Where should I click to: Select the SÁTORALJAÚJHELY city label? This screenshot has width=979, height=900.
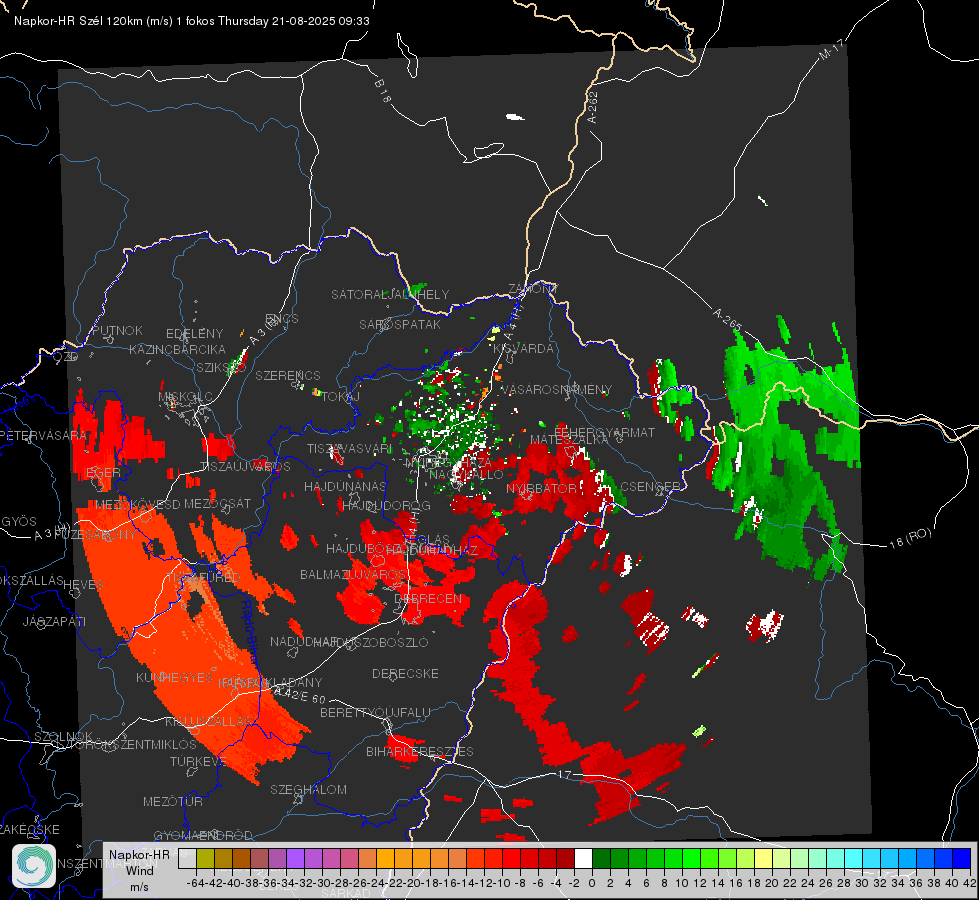(x=390, y=294)
